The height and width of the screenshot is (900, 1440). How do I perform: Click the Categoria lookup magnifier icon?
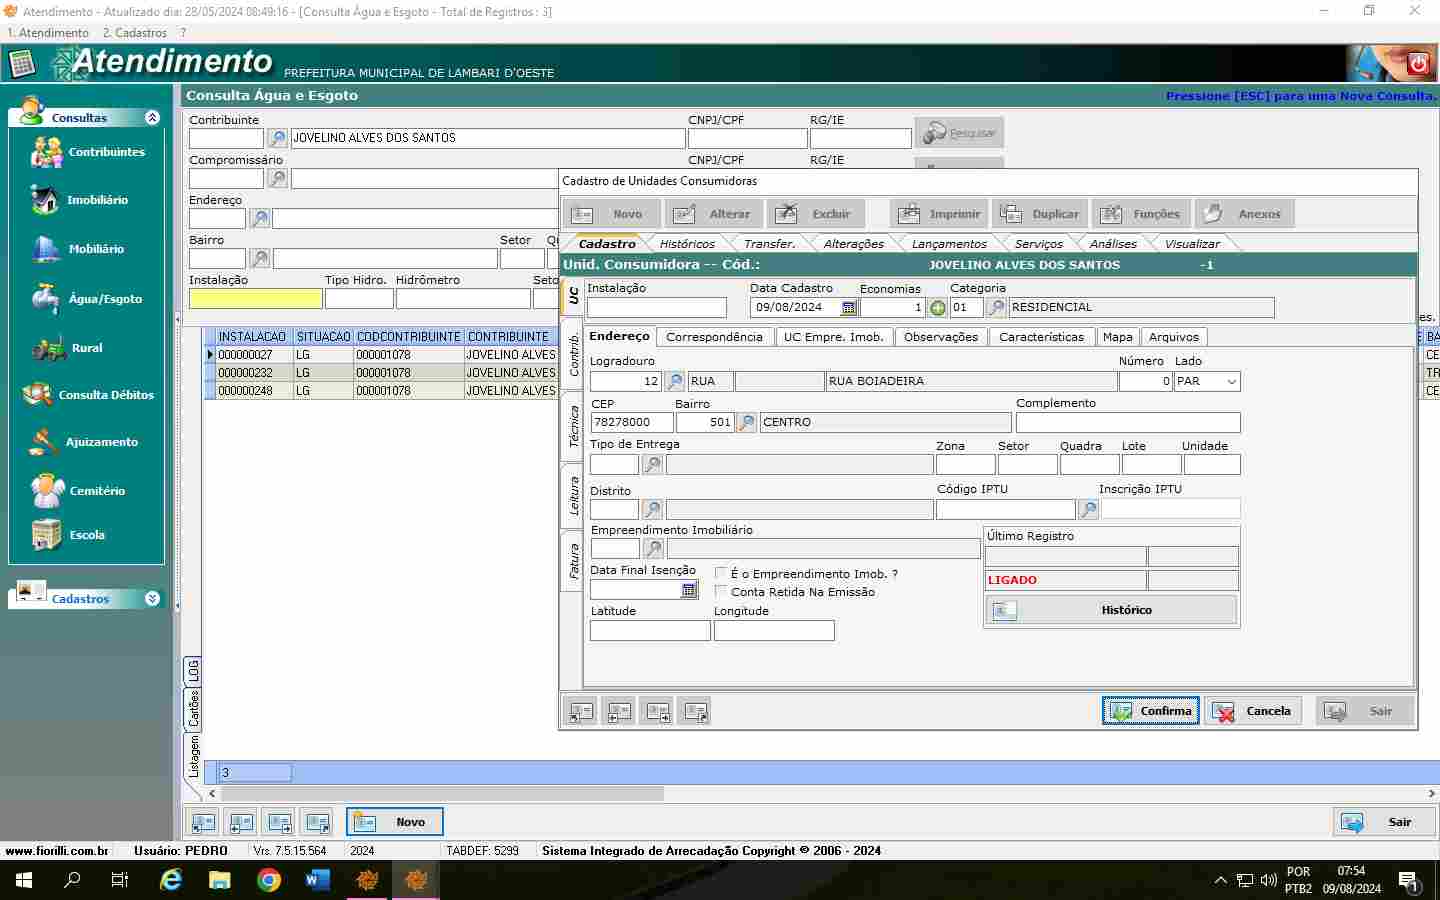point(996,308)
